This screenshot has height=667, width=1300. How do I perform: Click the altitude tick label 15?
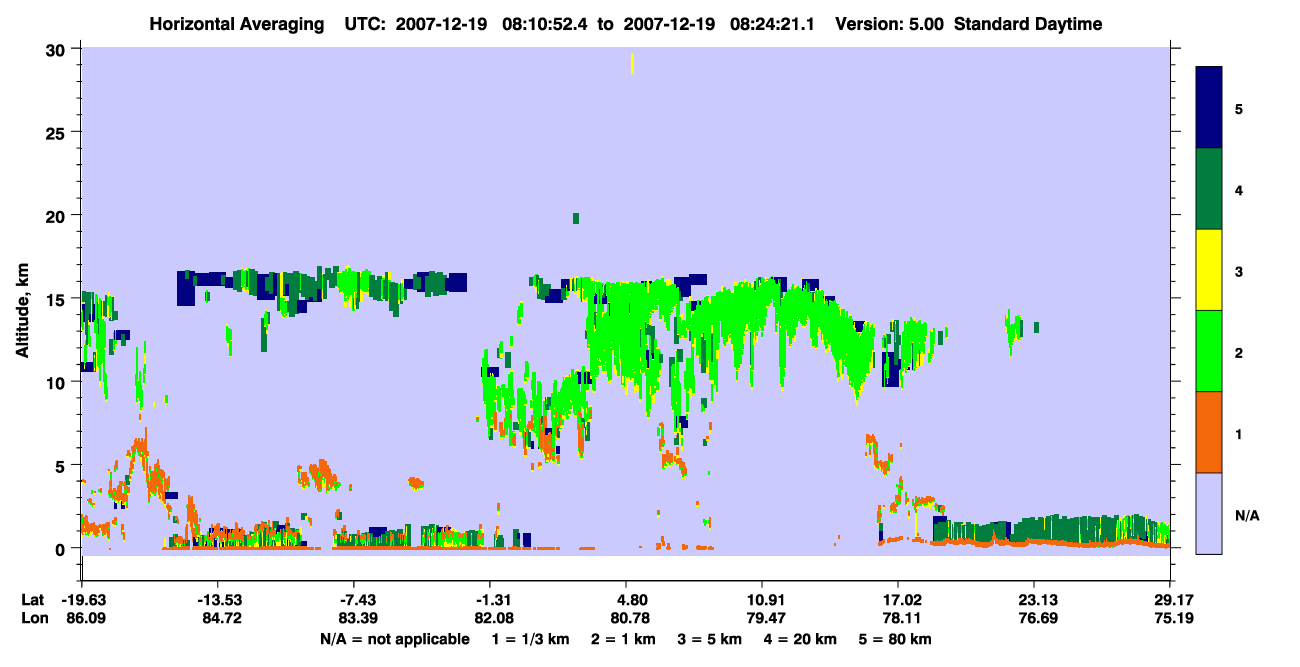tap(58, 299)
